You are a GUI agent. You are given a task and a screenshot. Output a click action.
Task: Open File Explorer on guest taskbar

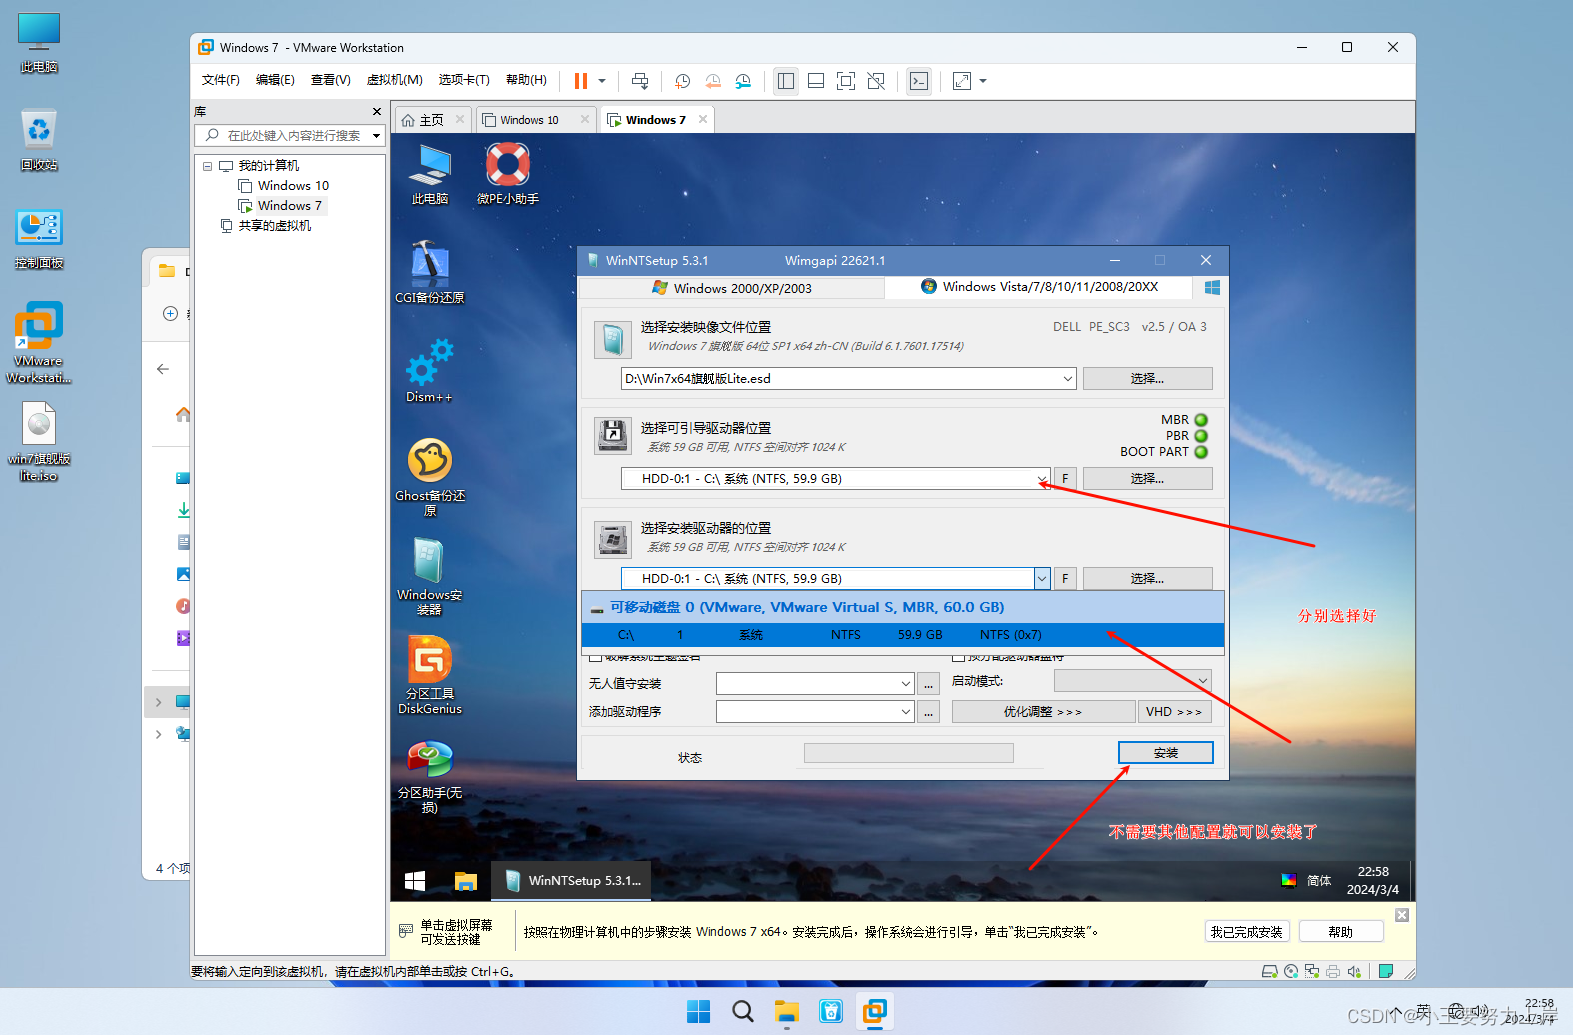pyautogui.click(x=466, y=881)
